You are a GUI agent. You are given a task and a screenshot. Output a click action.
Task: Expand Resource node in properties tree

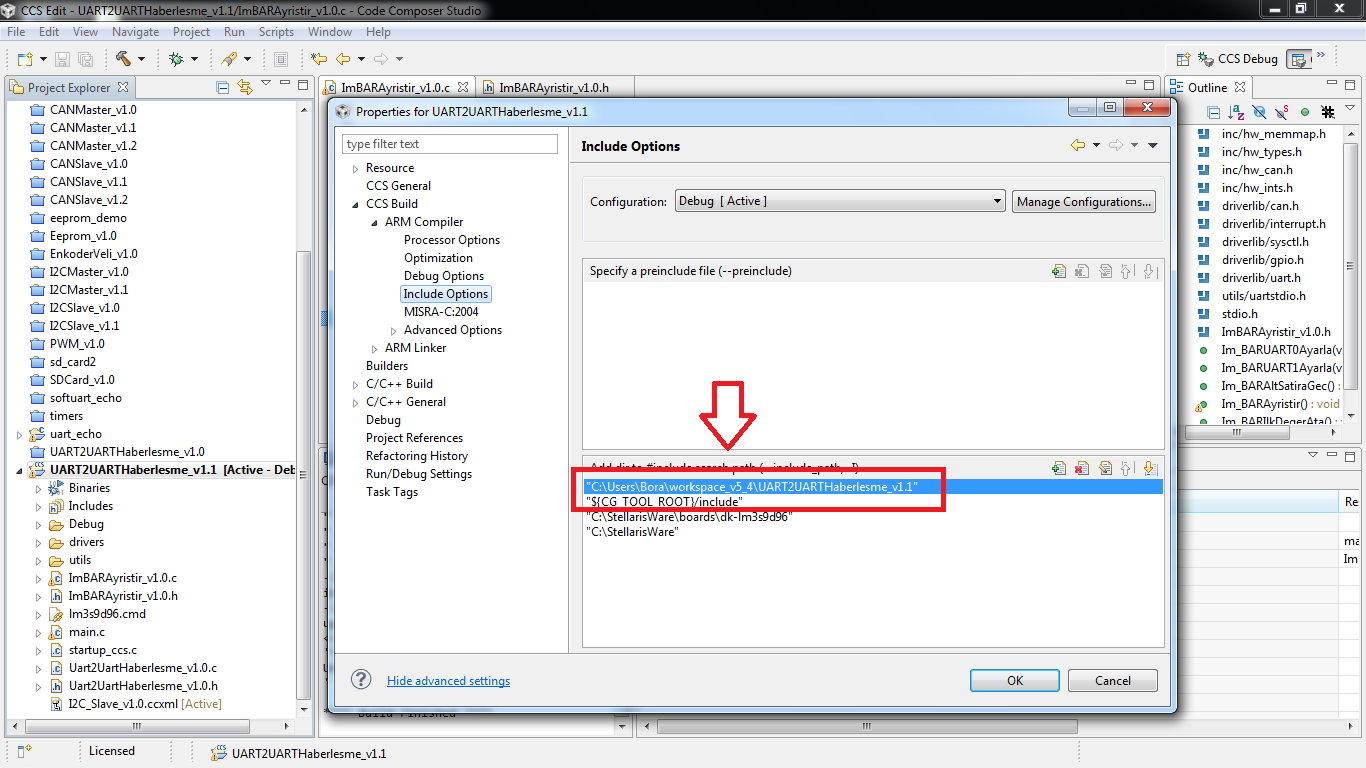[355, 169]
